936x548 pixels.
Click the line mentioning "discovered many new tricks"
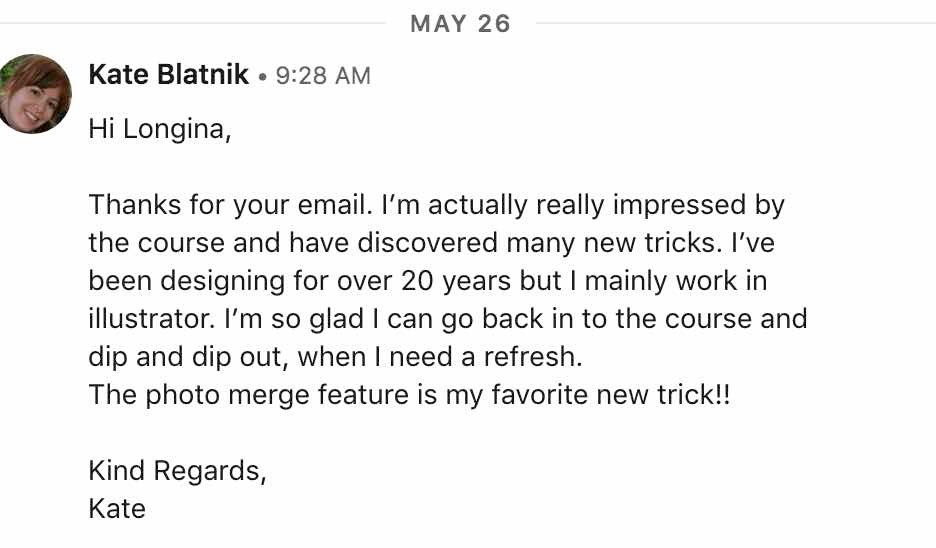click(x=432, y=243)
